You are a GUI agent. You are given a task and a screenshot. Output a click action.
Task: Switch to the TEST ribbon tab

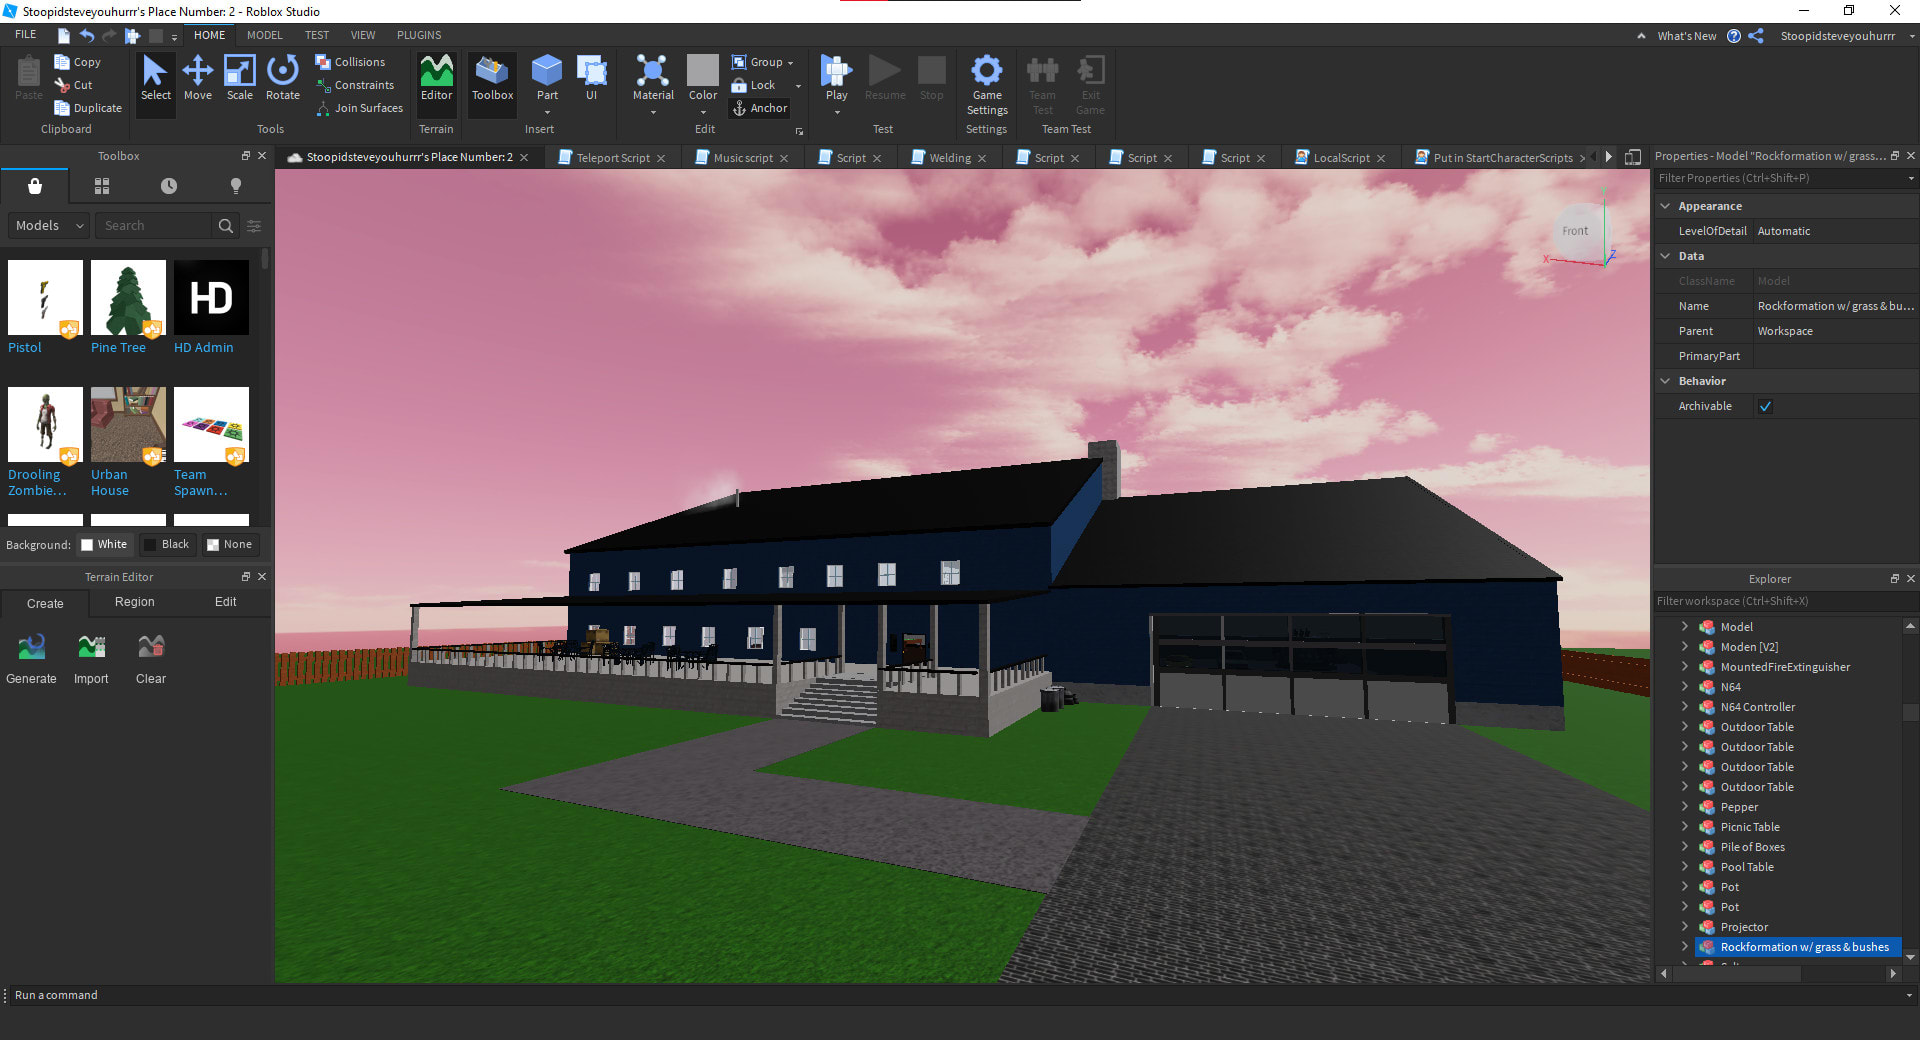317,35
